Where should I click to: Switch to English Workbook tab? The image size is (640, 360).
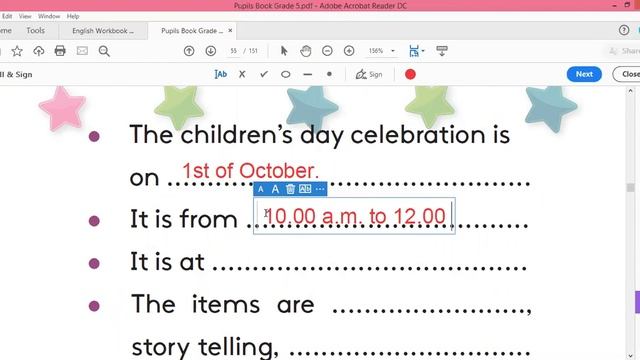[103, 31]
